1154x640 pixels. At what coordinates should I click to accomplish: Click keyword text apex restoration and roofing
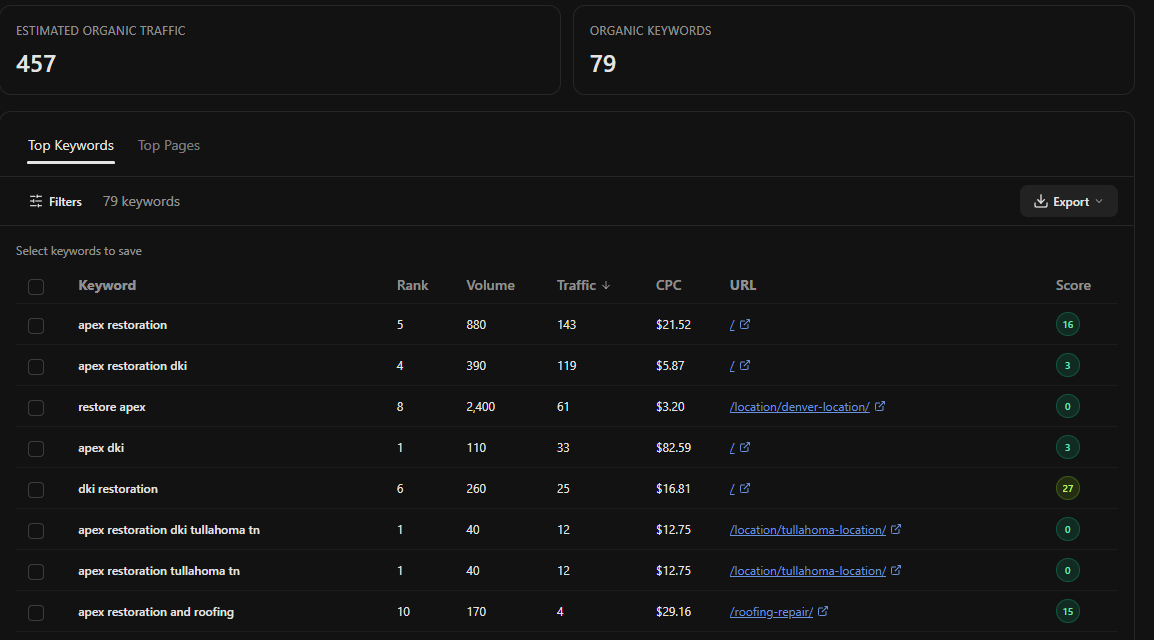click(x=156, y=612)
